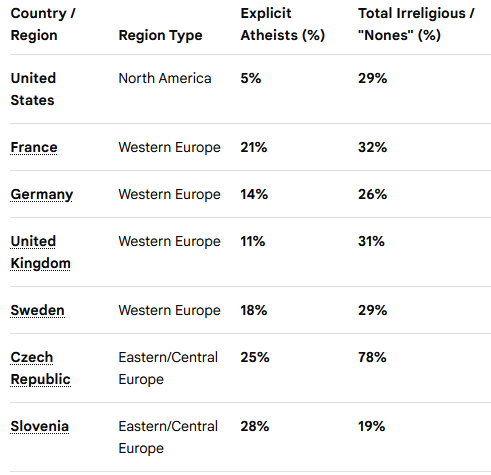Open the Czech Republic link
Image resolution: width=491 pixels, height=475 pixels.
(x=40, y=368)
